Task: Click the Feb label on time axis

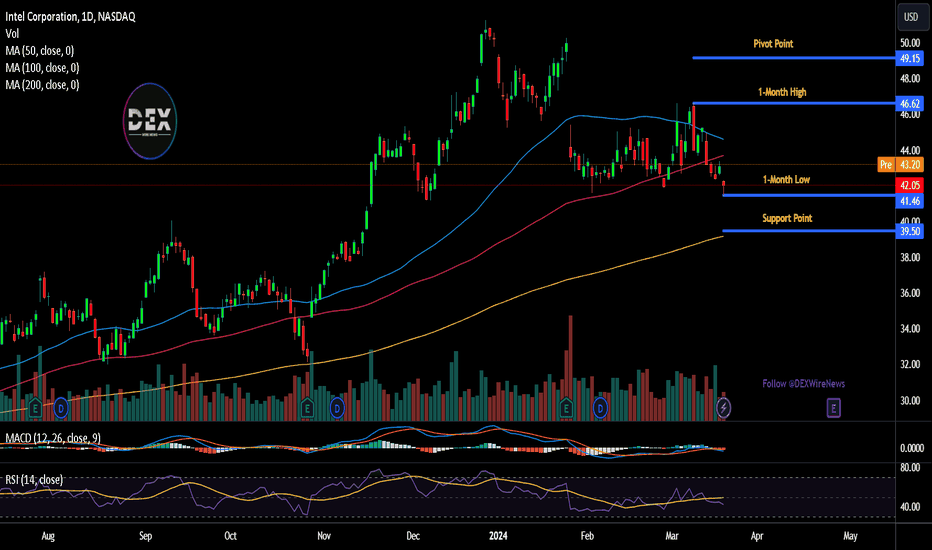Action: click(587, 536)
